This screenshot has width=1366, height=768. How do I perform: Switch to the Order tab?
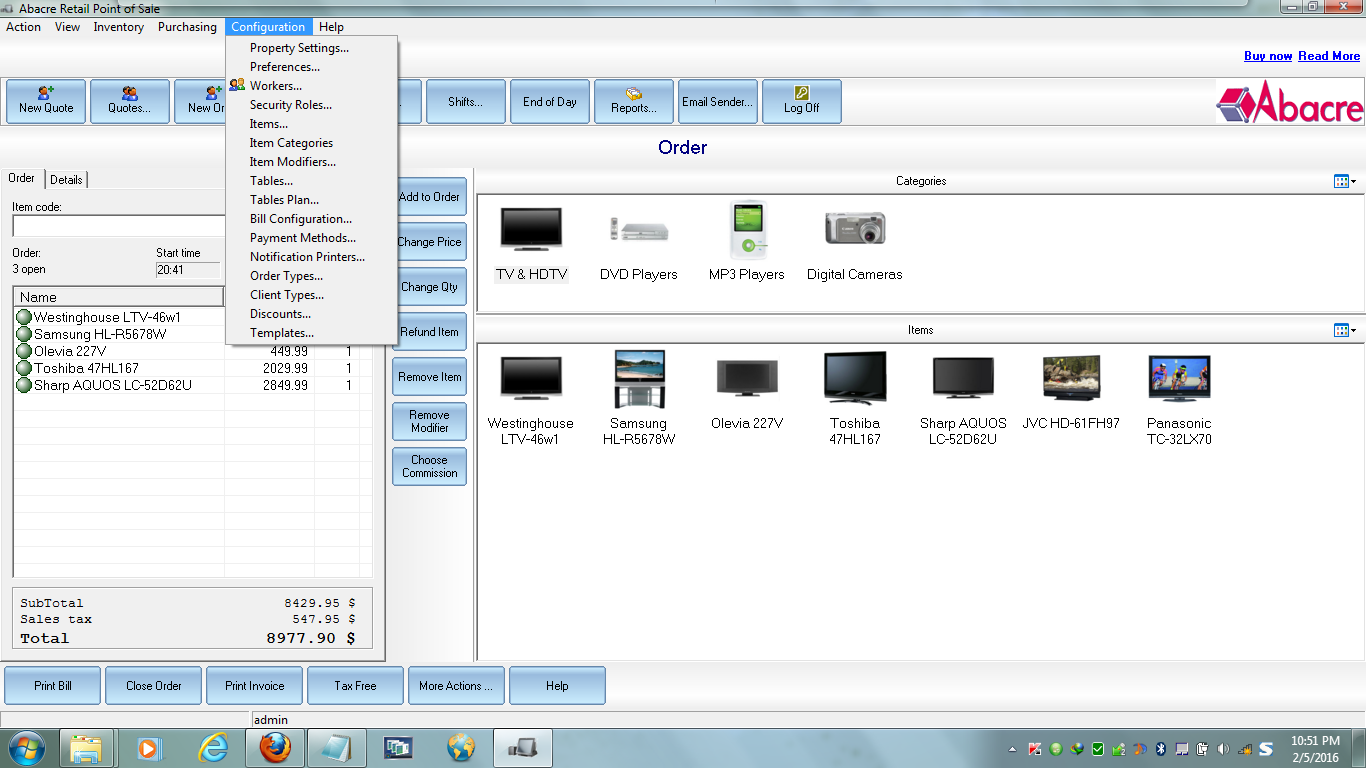(x=22, y=178)
